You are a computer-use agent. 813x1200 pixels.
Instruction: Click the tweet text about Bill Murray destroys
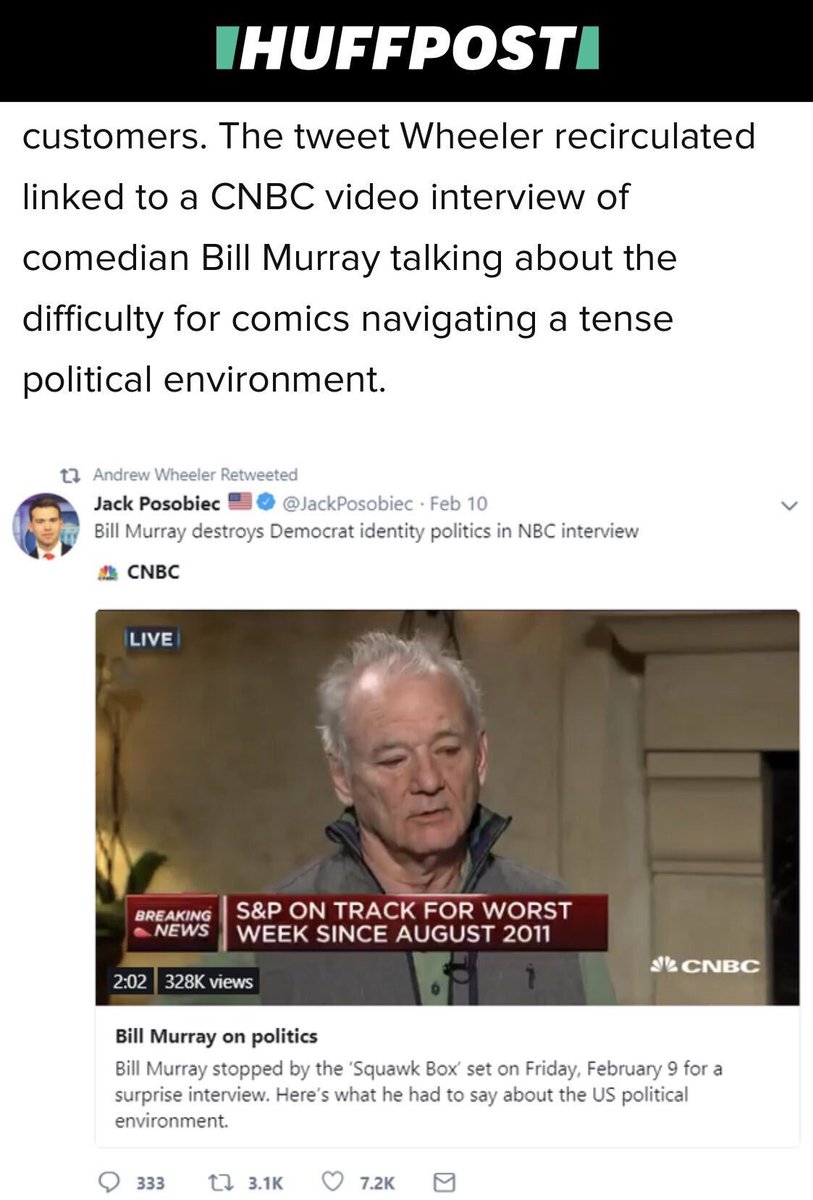tap(366, 531)
